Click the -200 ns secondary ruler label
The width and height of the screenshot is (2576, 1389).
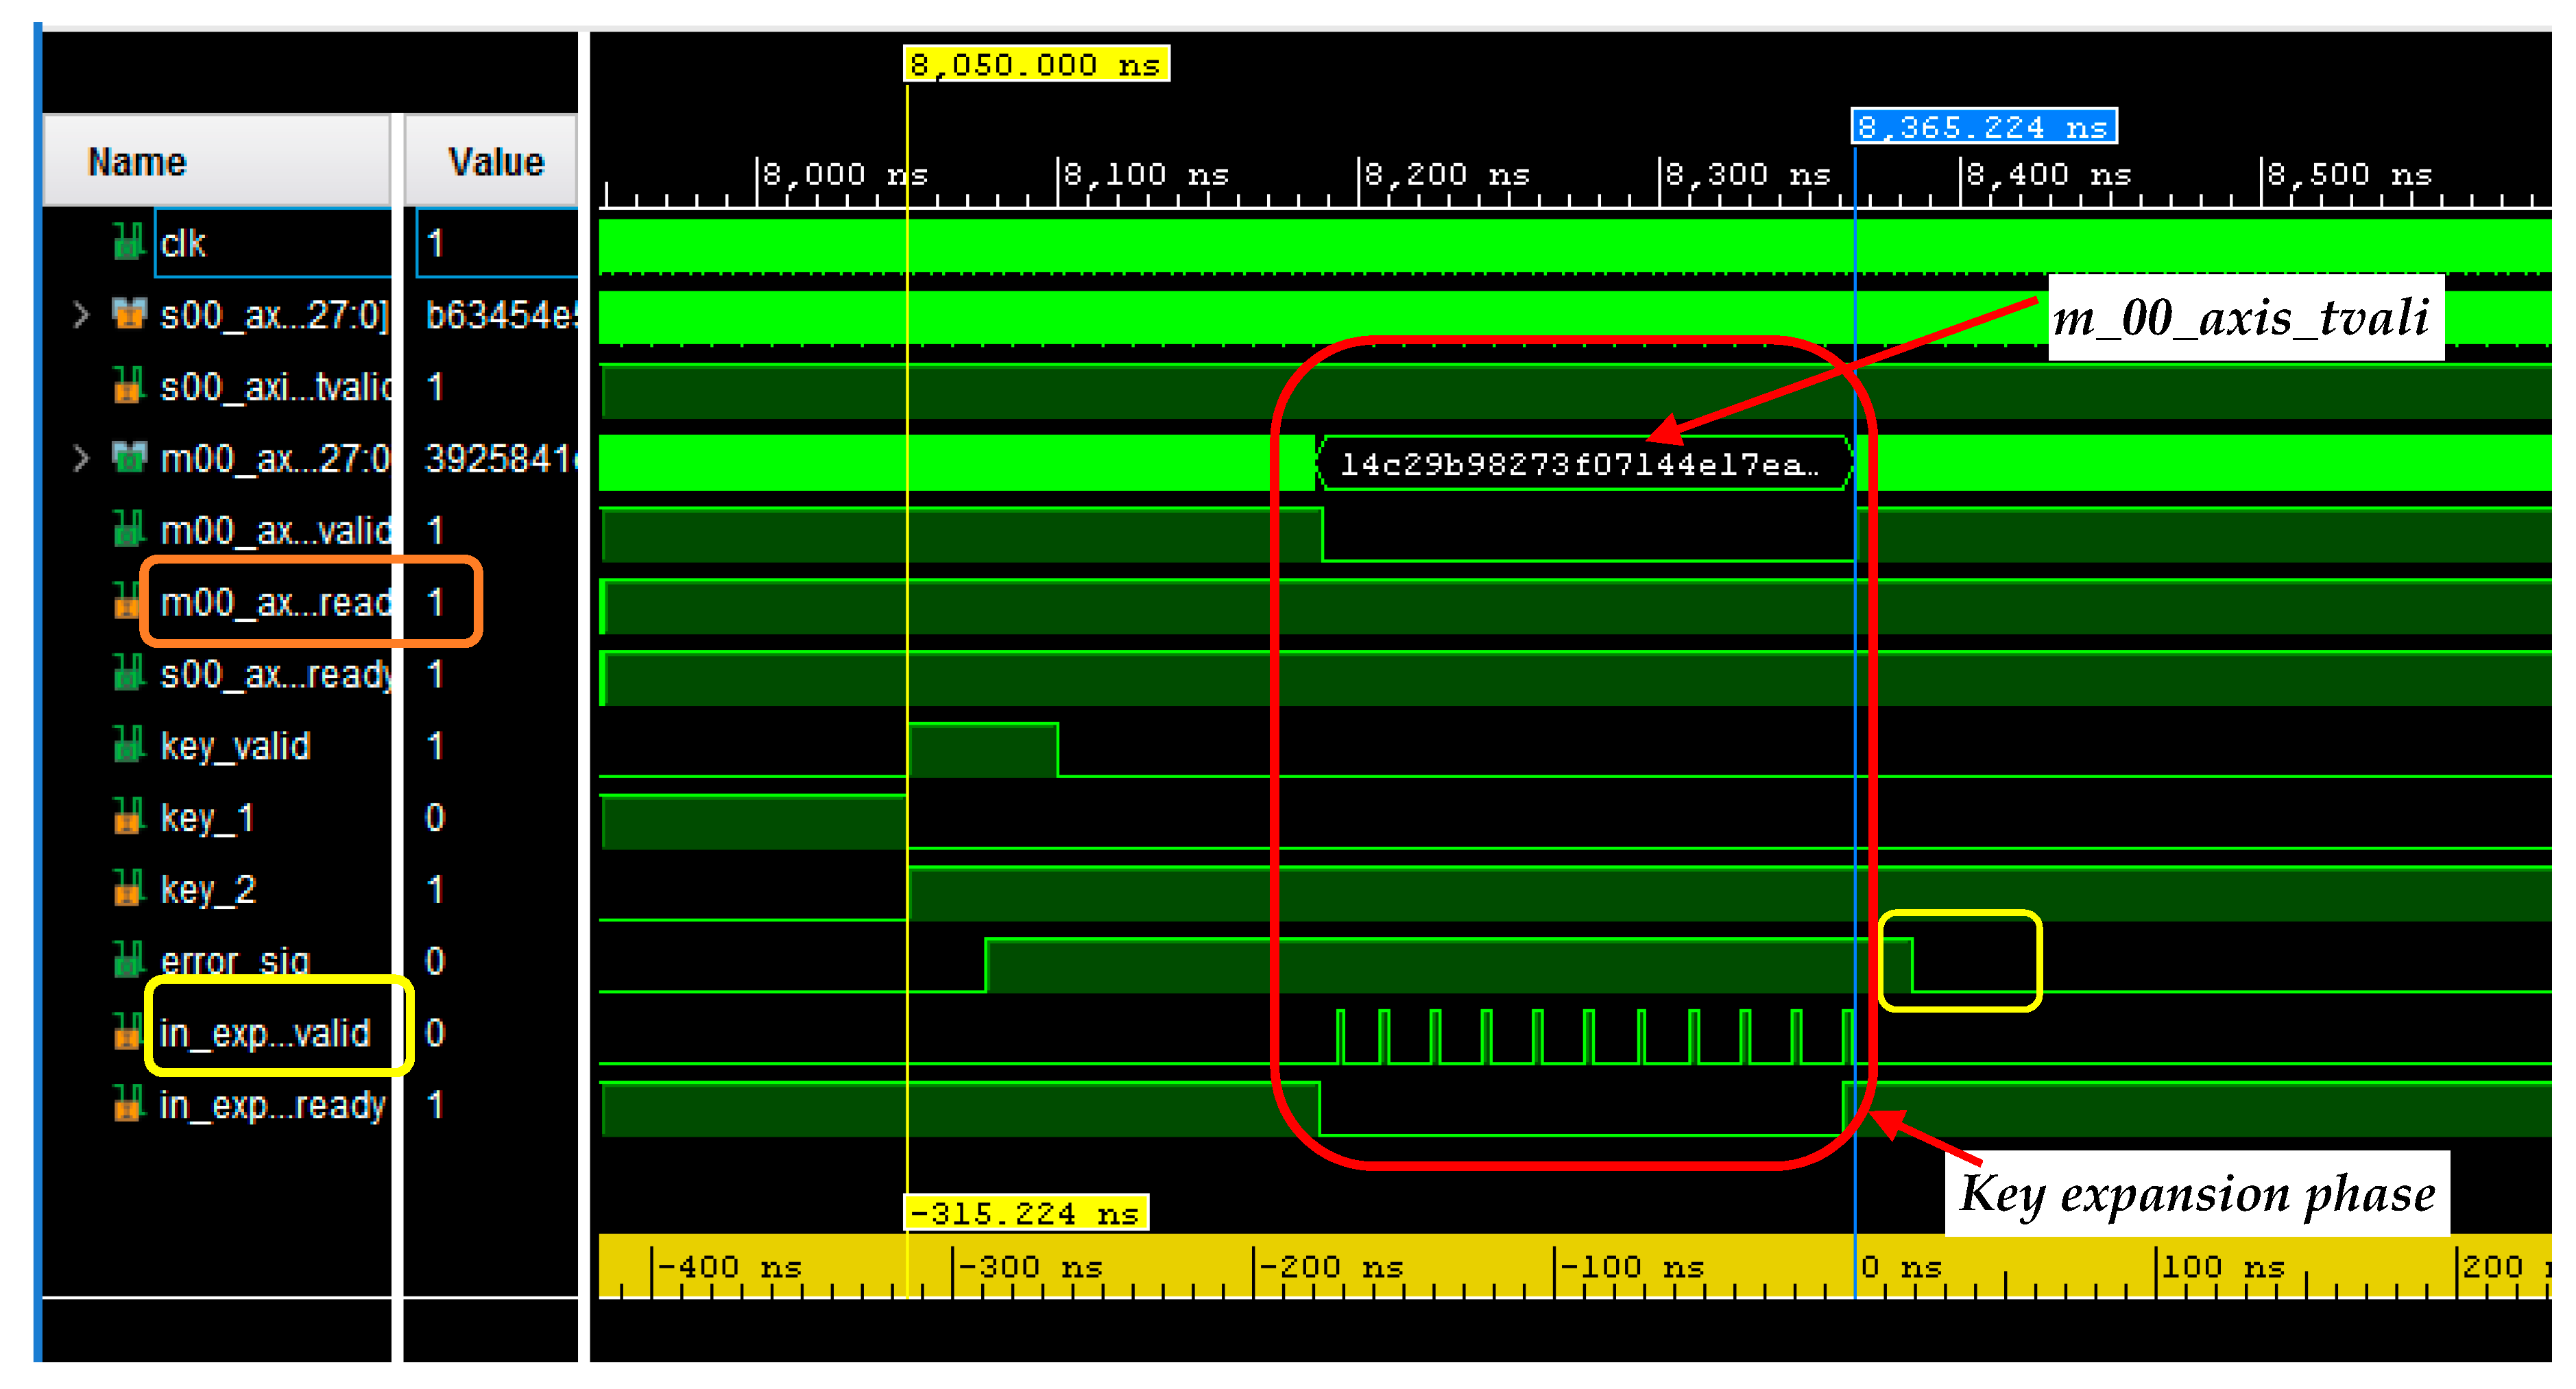(1332, 1267)
